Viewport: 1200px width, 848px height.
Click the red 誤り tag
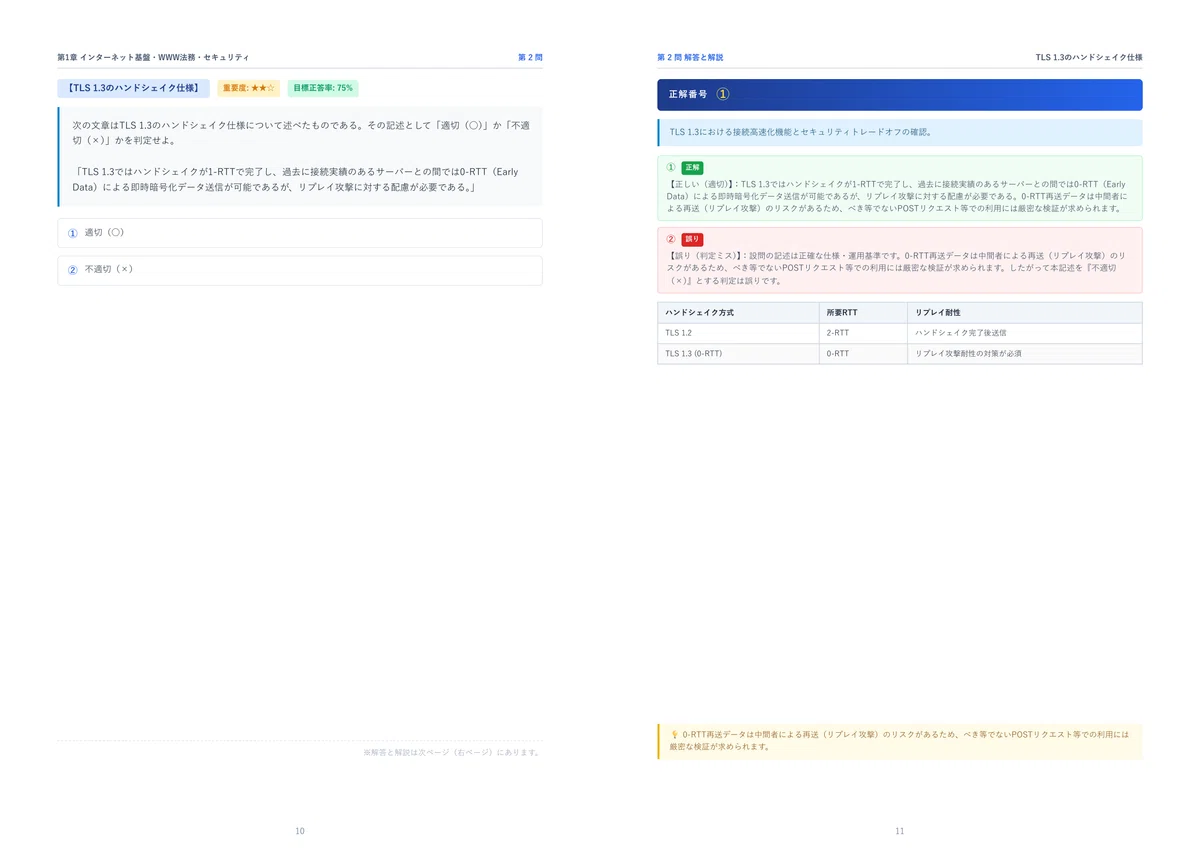[x=693, y=240]
